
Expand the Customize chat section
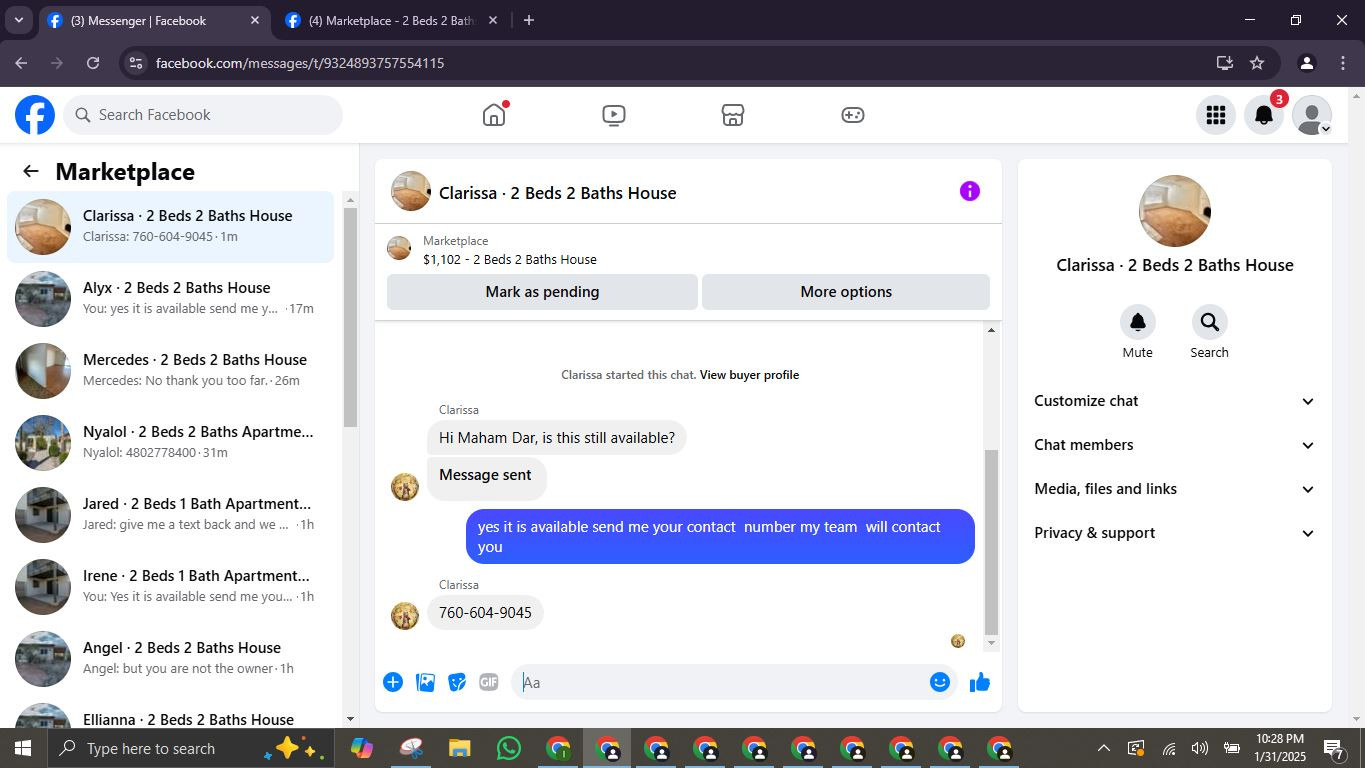click(1175, 401)
